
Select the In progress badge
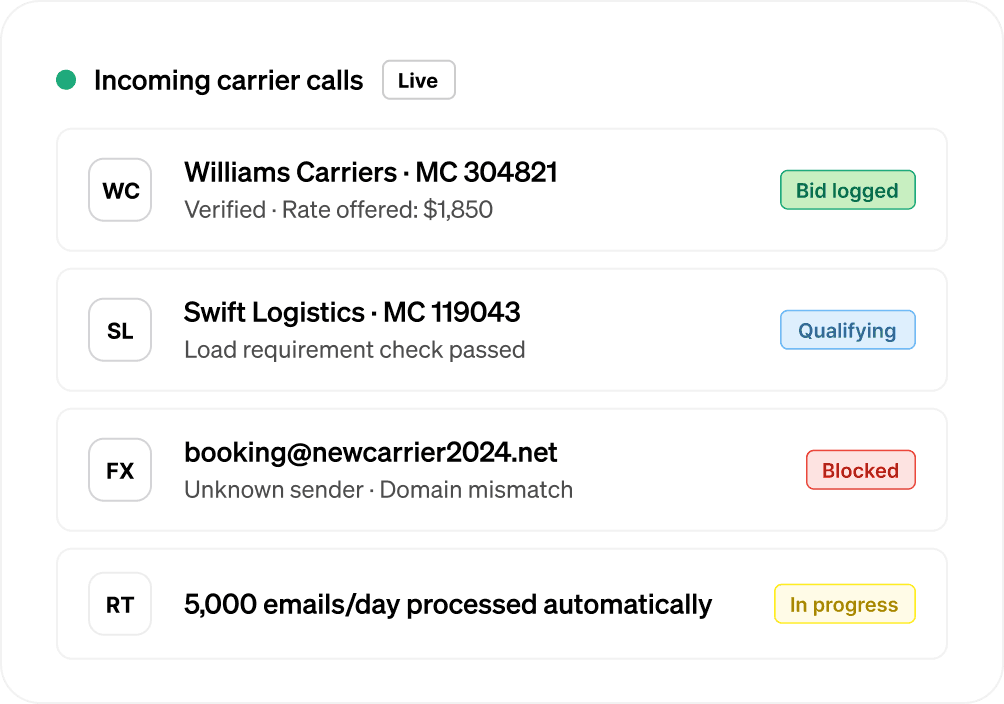[x=845, y=604]
